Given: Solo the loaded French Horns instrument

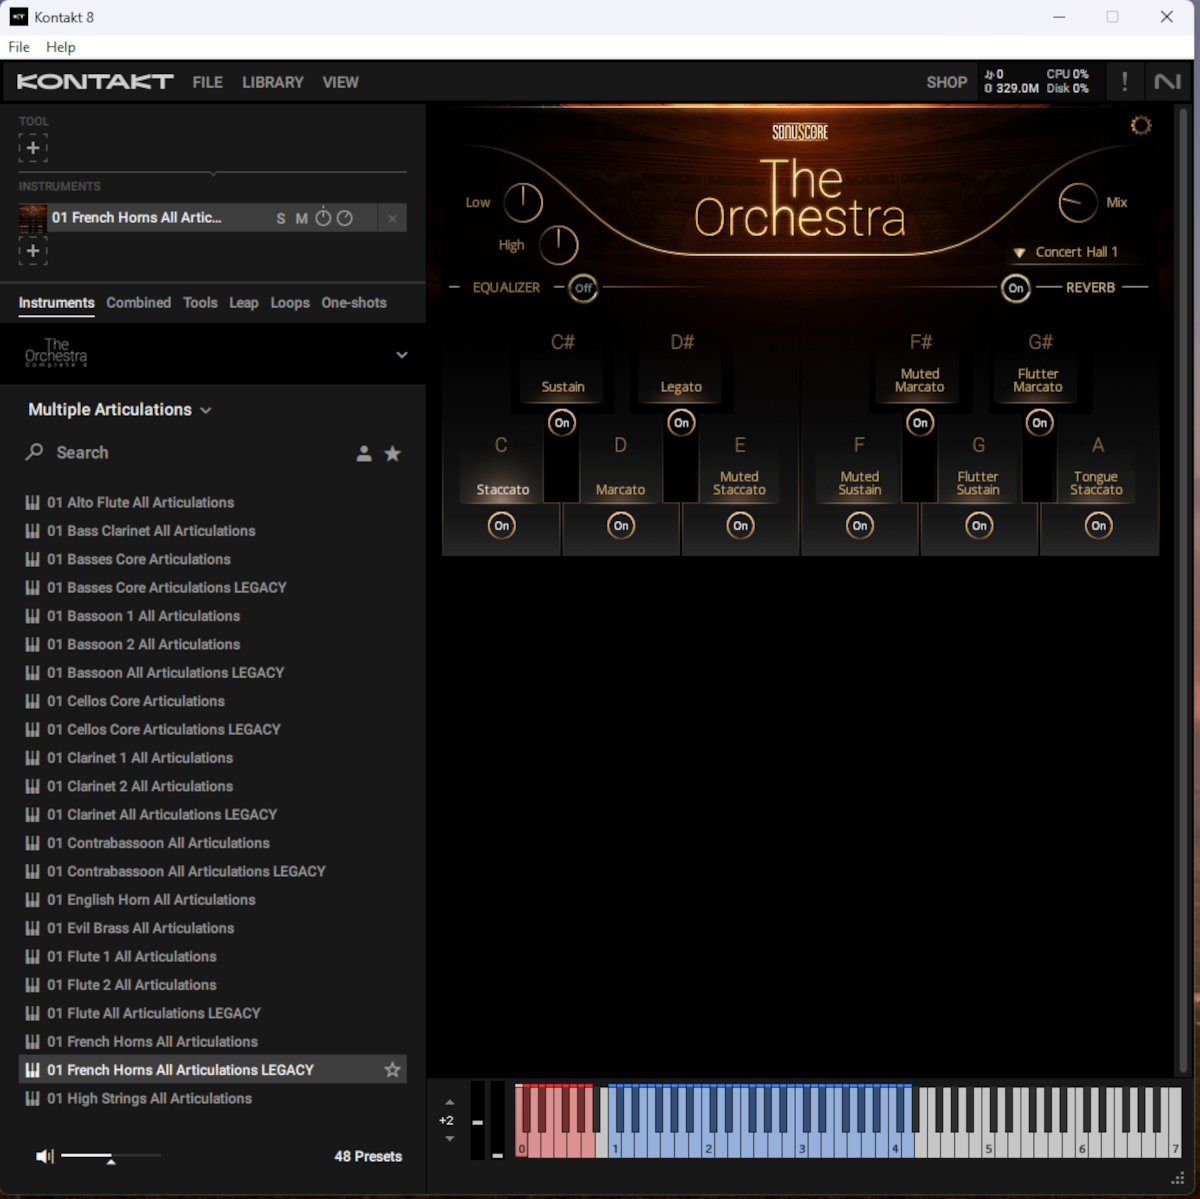Looking at the screenshot, I should (x=281, y=218).
